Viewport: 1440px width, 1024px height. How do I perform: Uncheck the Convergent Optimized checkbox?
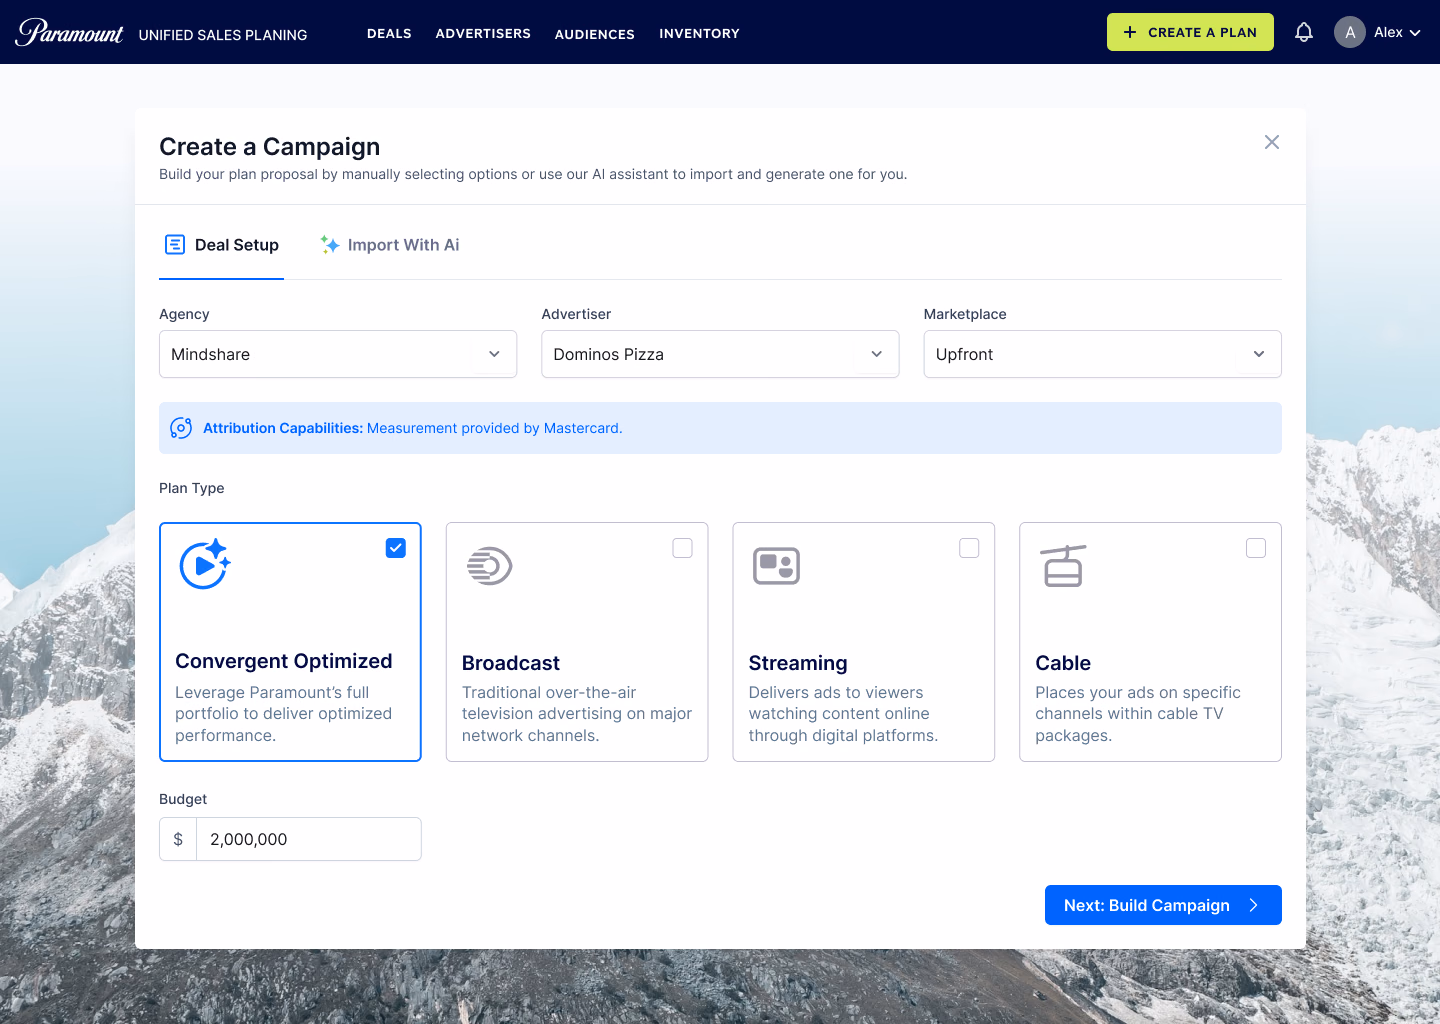tap(396, 548)
